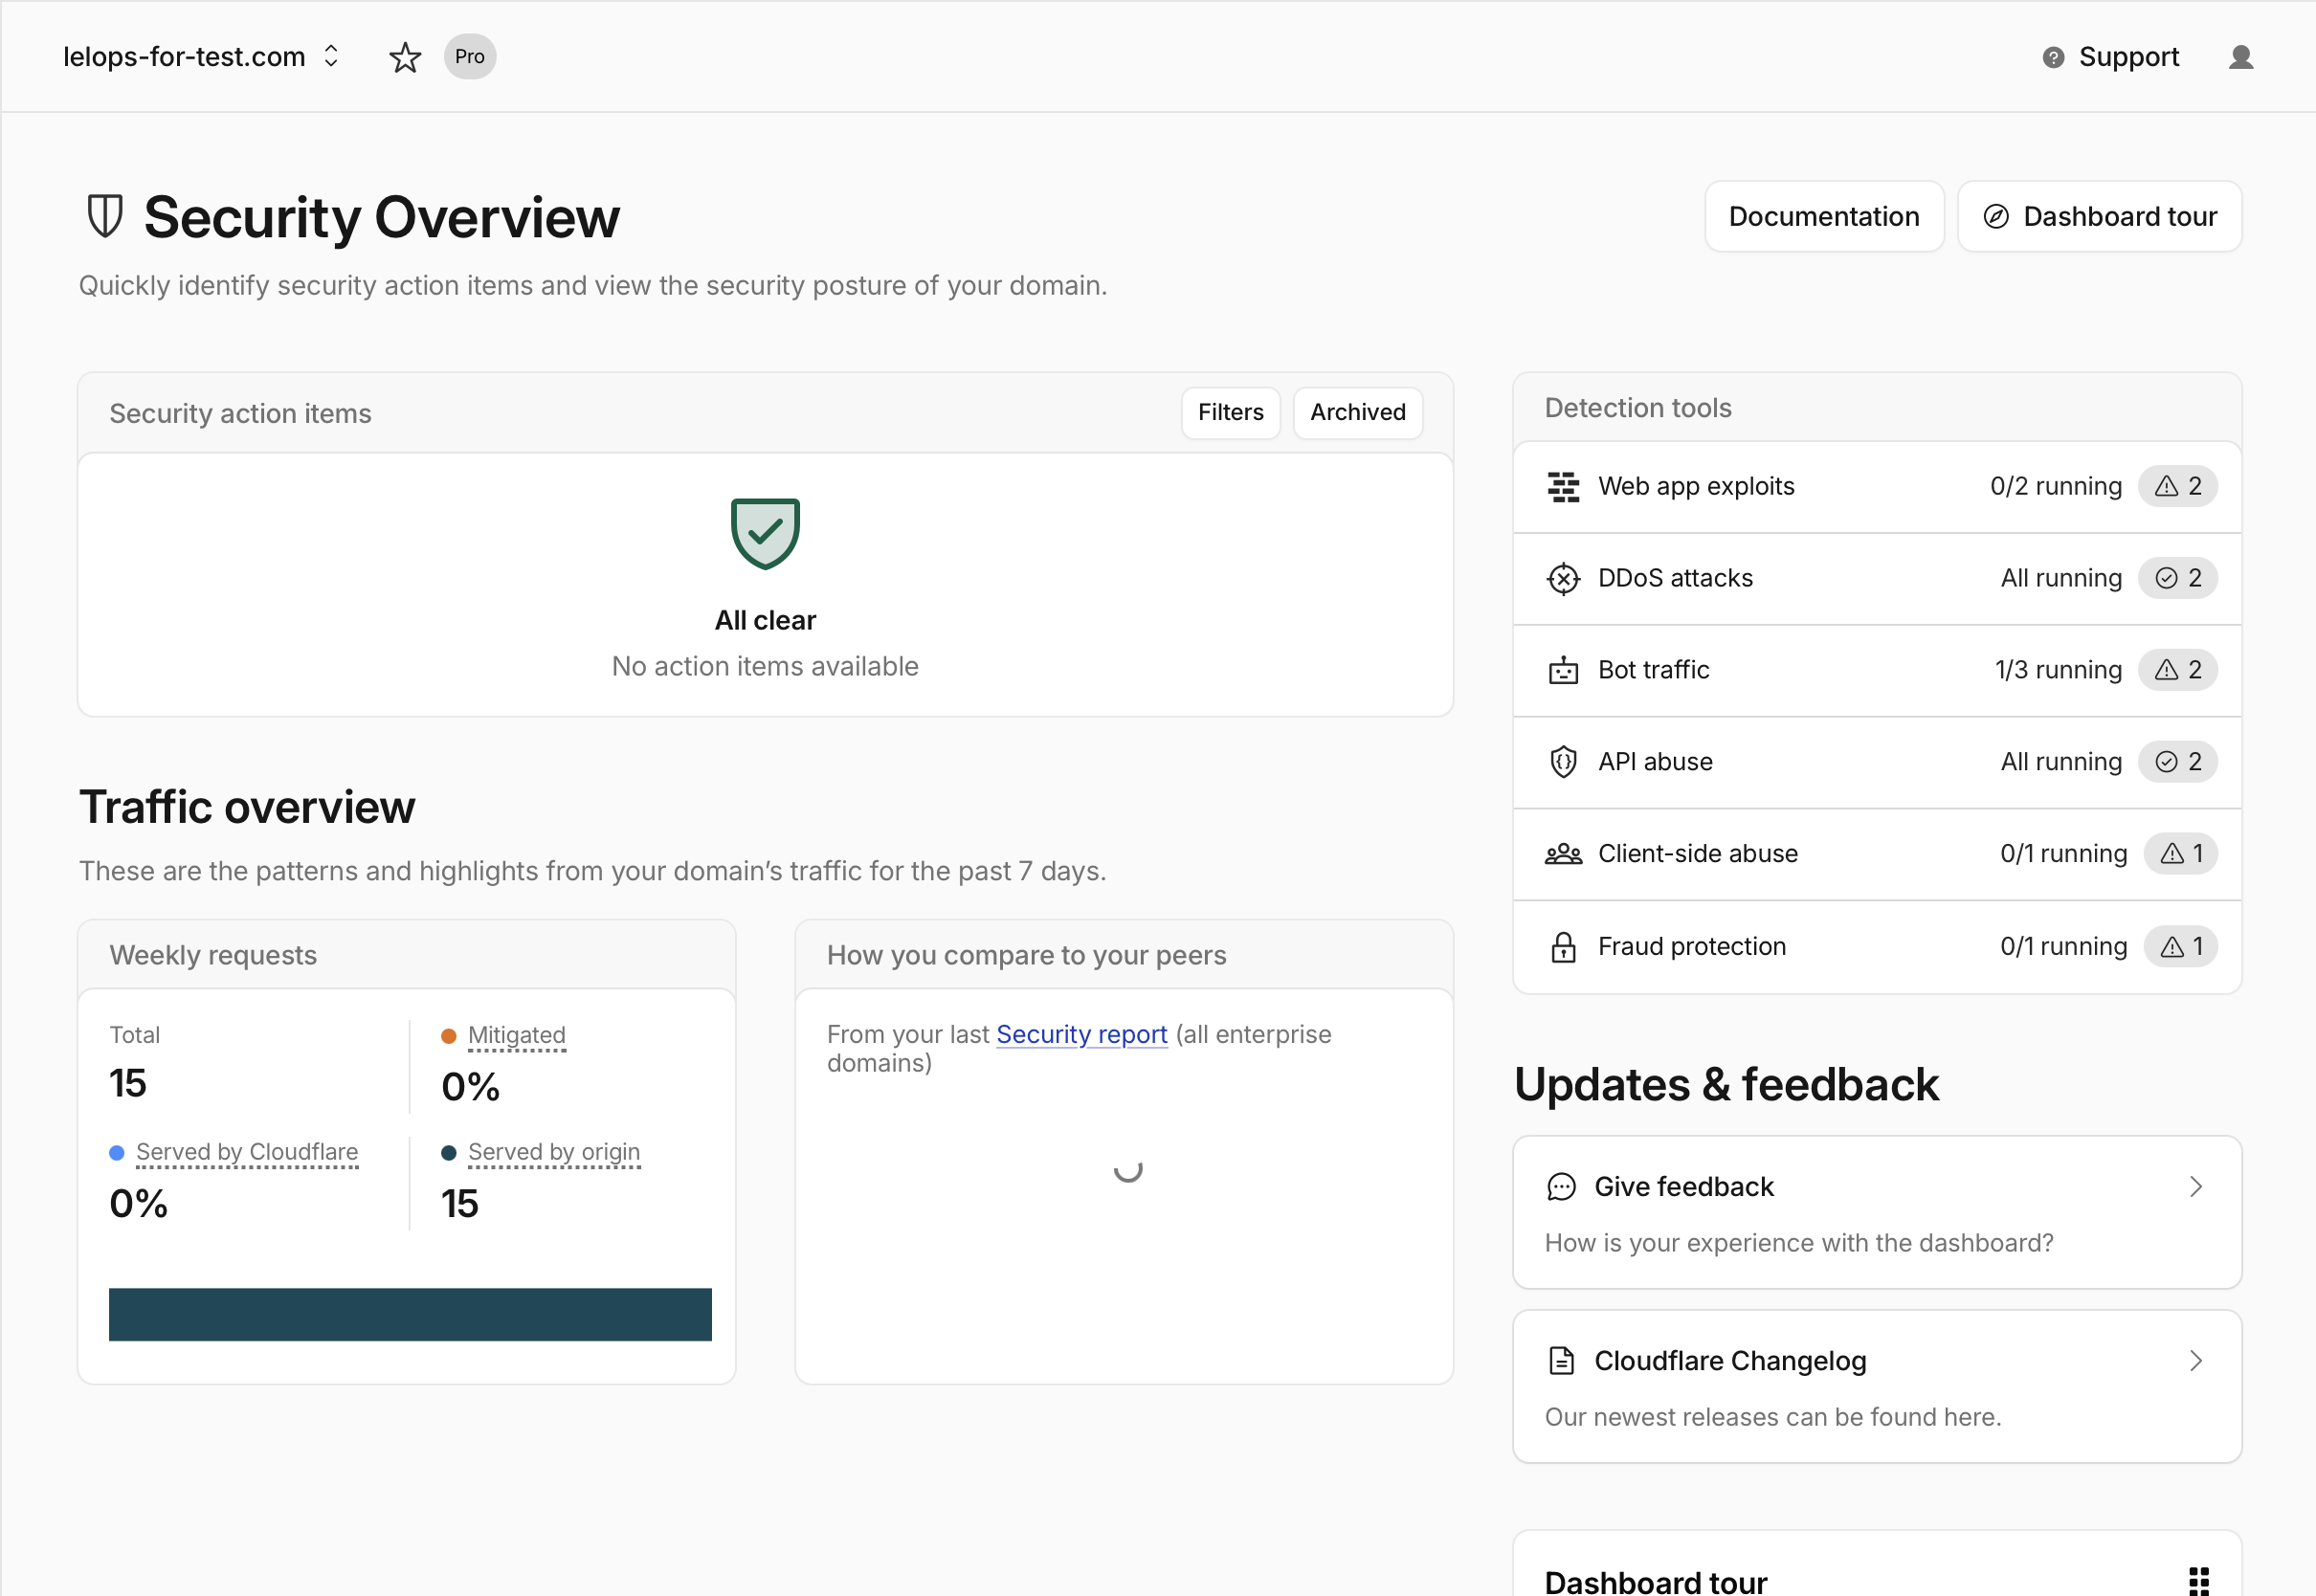The height and width of the screenshot is (1596, 2316).
Task: View Archived security action items
Action: coord(1357,413)
